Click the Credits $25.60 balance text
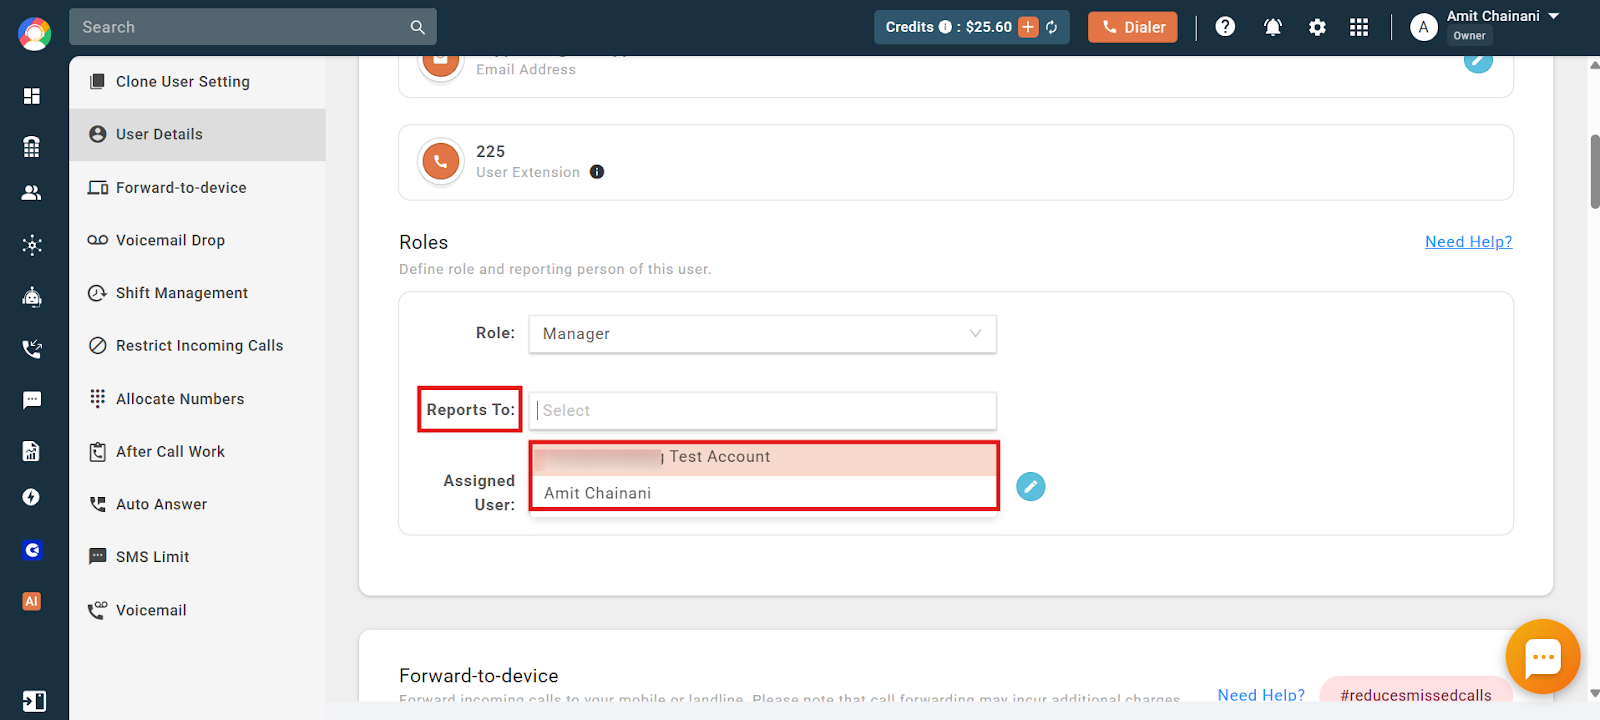The width and height of the screenshot is (1600, 720). (x=948, y=27)
